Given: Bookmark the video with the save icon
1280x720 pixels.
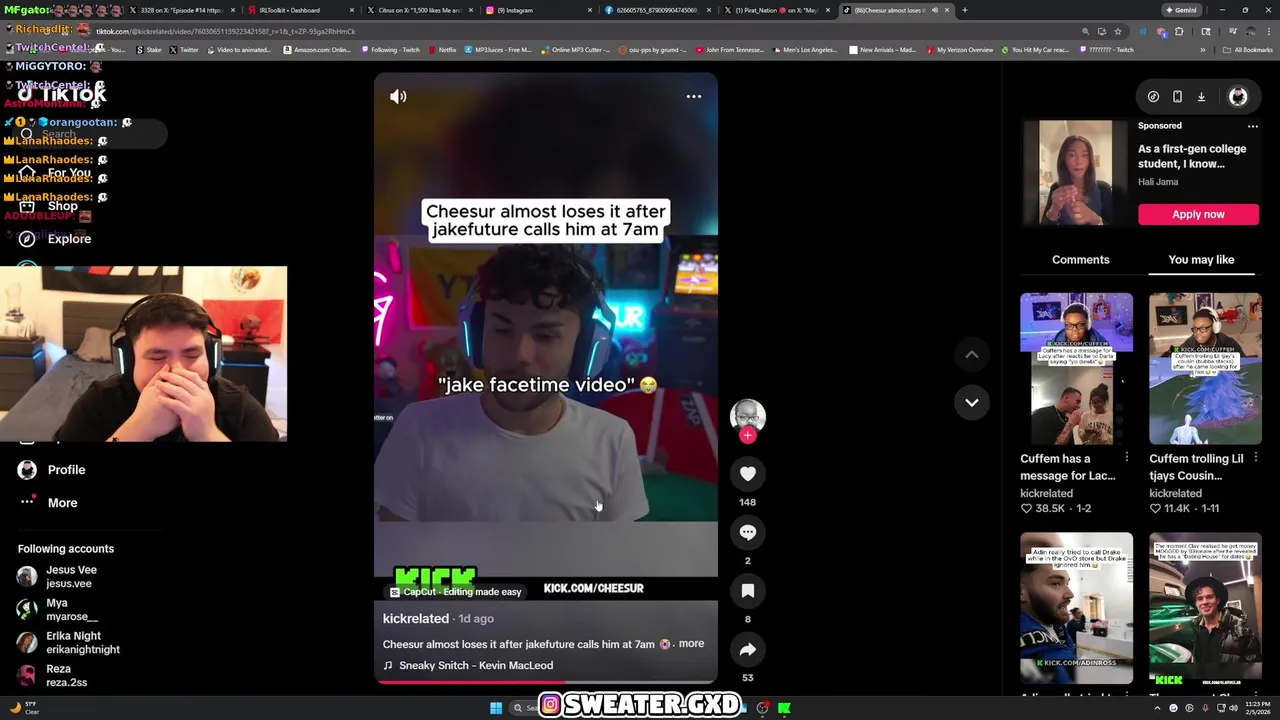Looking at the screenshot, I should [748, 590].
